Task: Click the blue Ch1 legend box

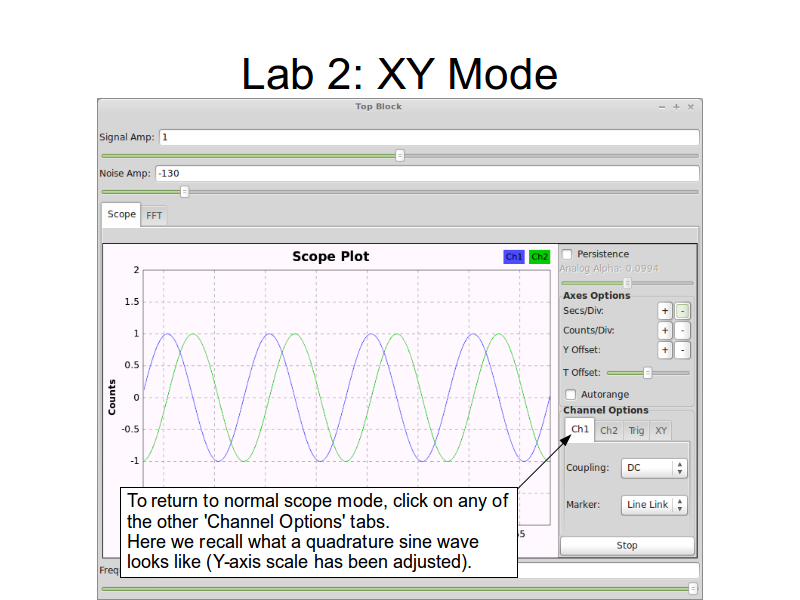Action: [514, 257]
